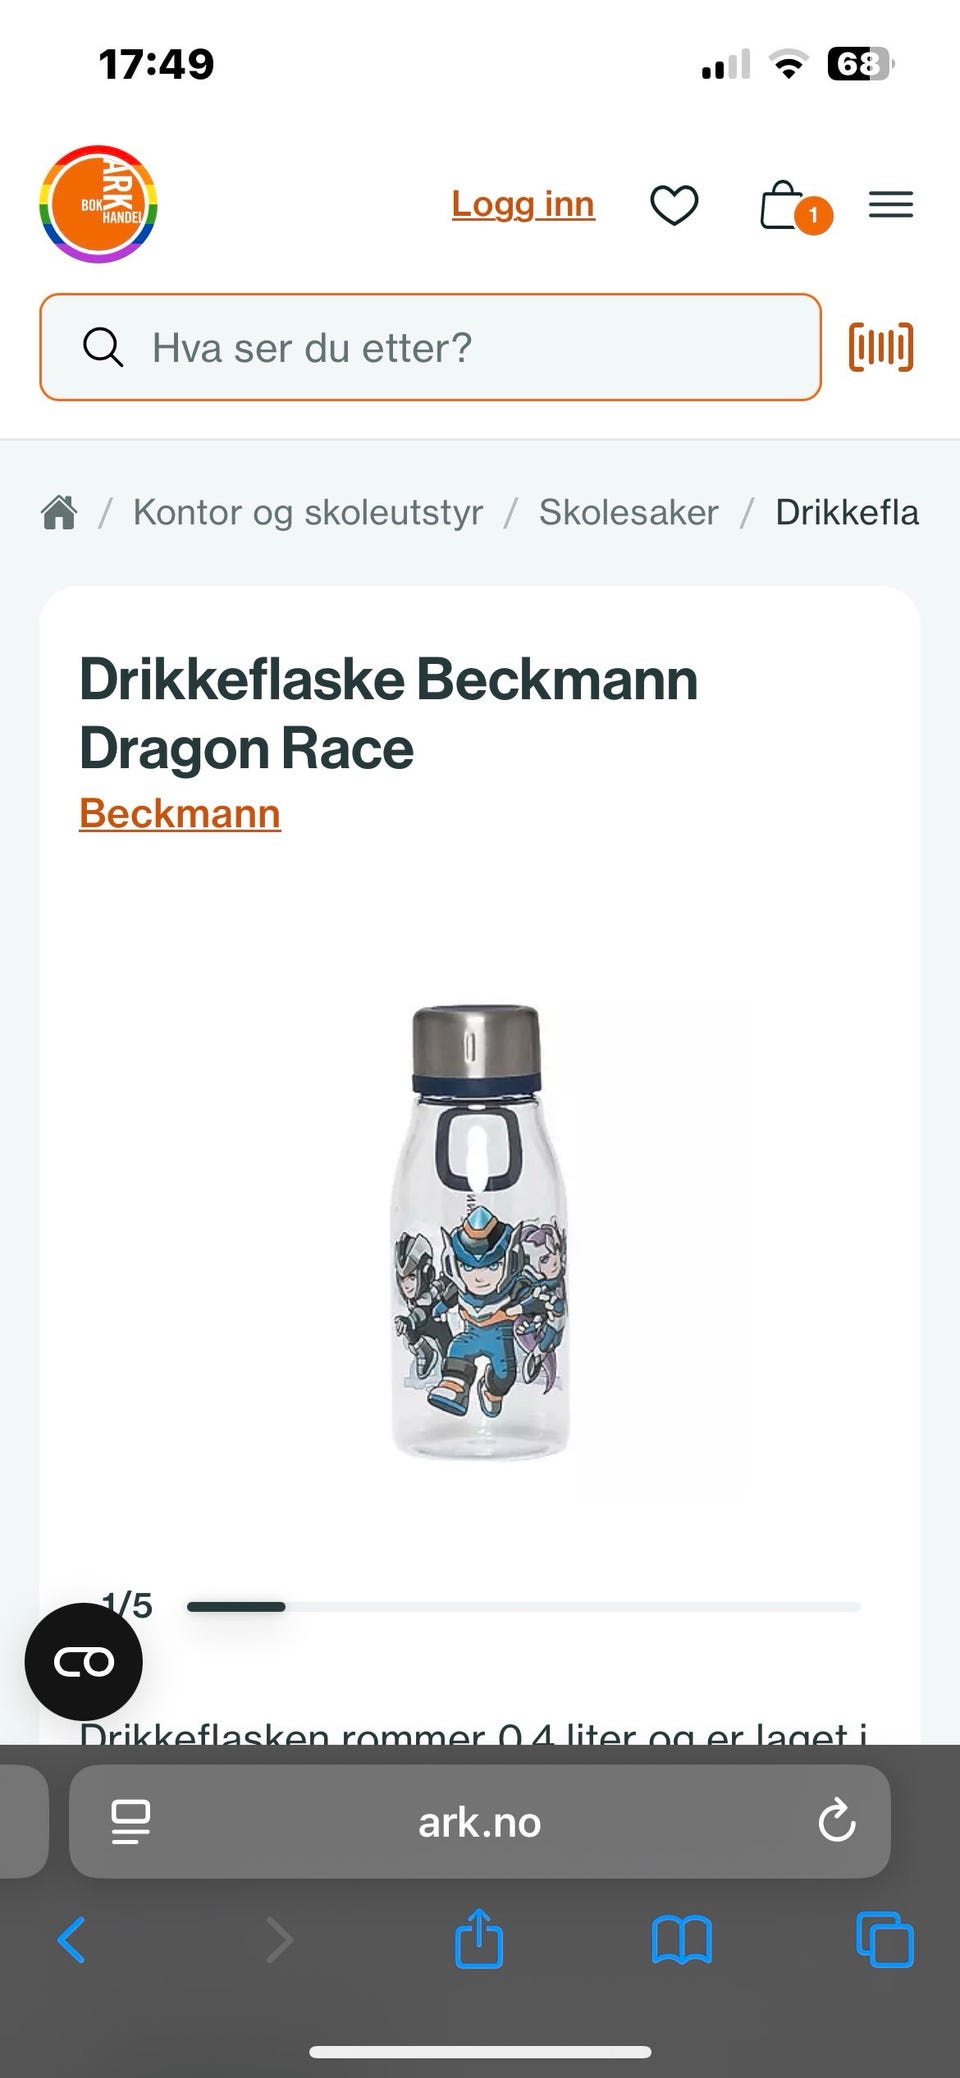Image resolution: width=960 pixels, height=2078 pixels.
Task: Click the Logg inn link
Action: [523, 204]
